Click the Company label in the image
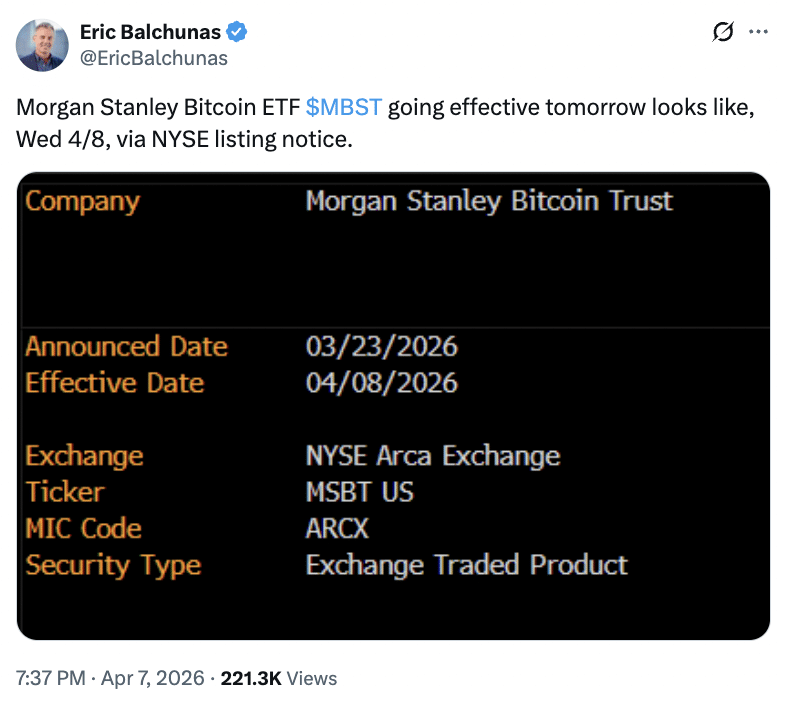Viewport: 786px width, 704px height. click(82, 201)
